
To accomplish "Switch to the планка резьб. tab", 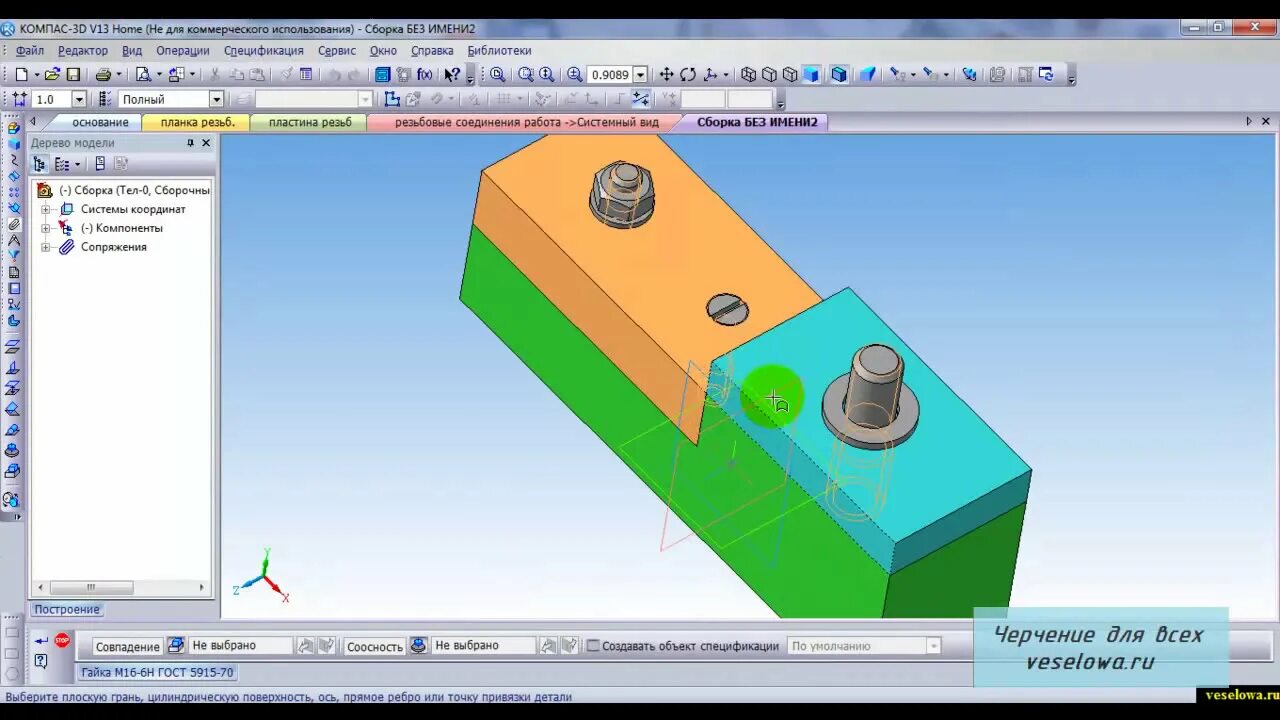I will 198,122.
